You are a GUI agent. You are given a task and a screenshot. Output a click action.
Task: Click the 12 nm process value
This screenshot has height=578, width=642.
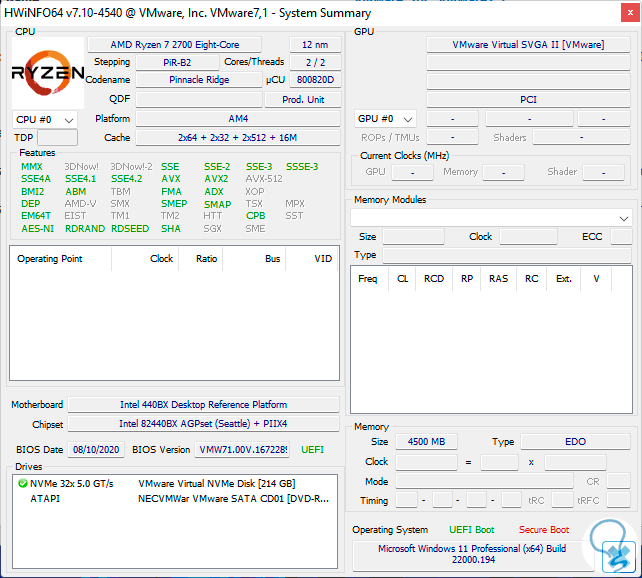315,45
